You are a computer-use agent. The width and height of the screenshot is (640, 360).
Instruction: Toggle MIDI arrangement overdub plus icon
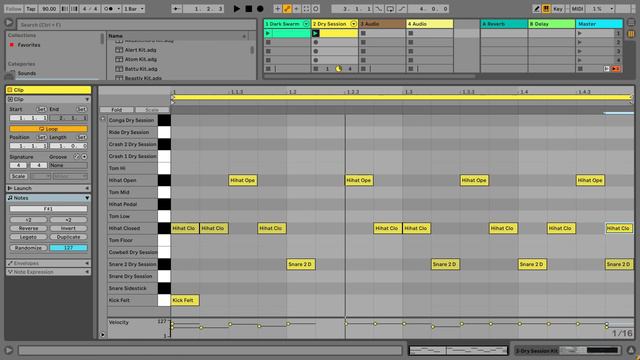pos(278,9)
